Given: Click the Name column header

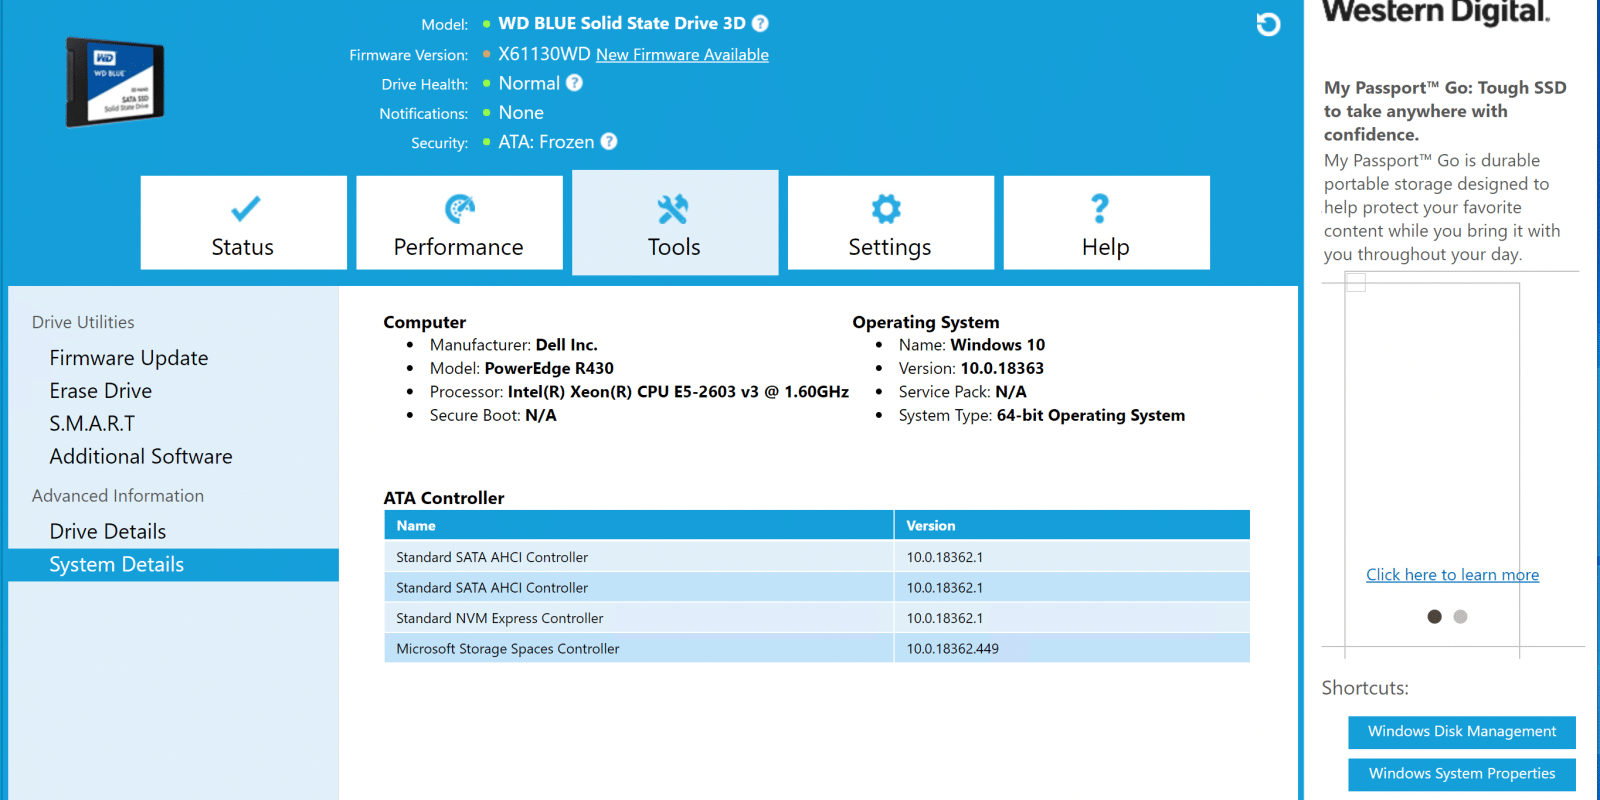Looking at the screenshot, I should 639,526.
